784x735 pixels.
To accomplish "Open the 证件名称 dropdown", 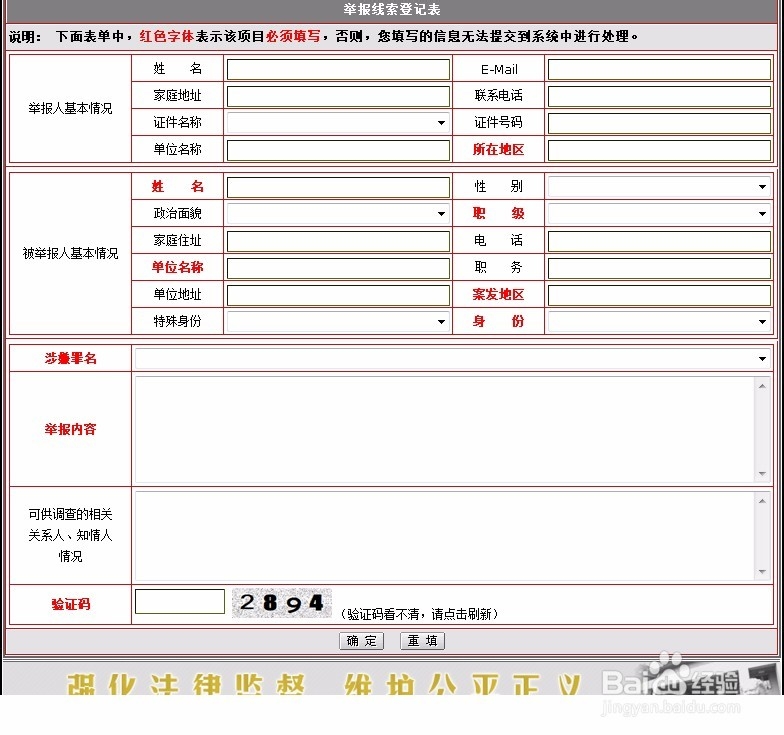I will point(338,123).
